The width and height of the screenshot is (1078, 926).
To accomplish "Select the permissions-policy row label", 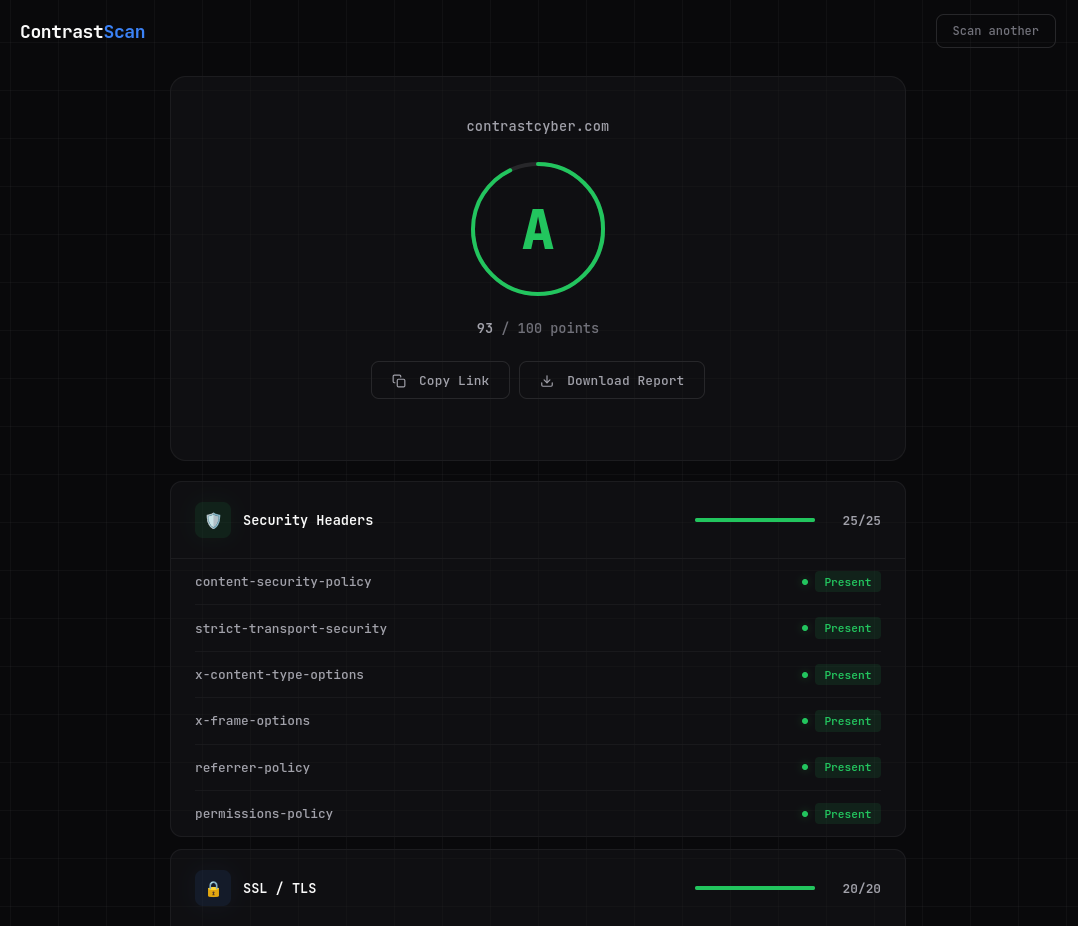I will point(264,813).
